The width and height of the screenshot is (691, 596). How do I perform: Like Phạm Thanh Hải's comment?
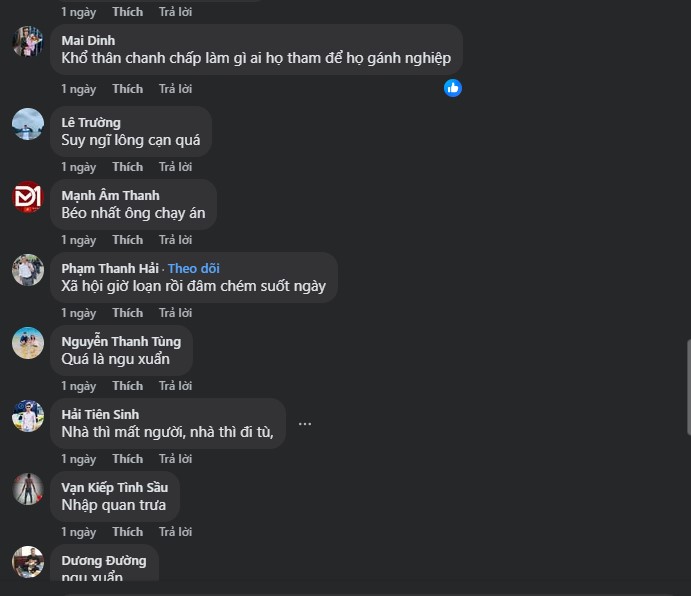127,313
